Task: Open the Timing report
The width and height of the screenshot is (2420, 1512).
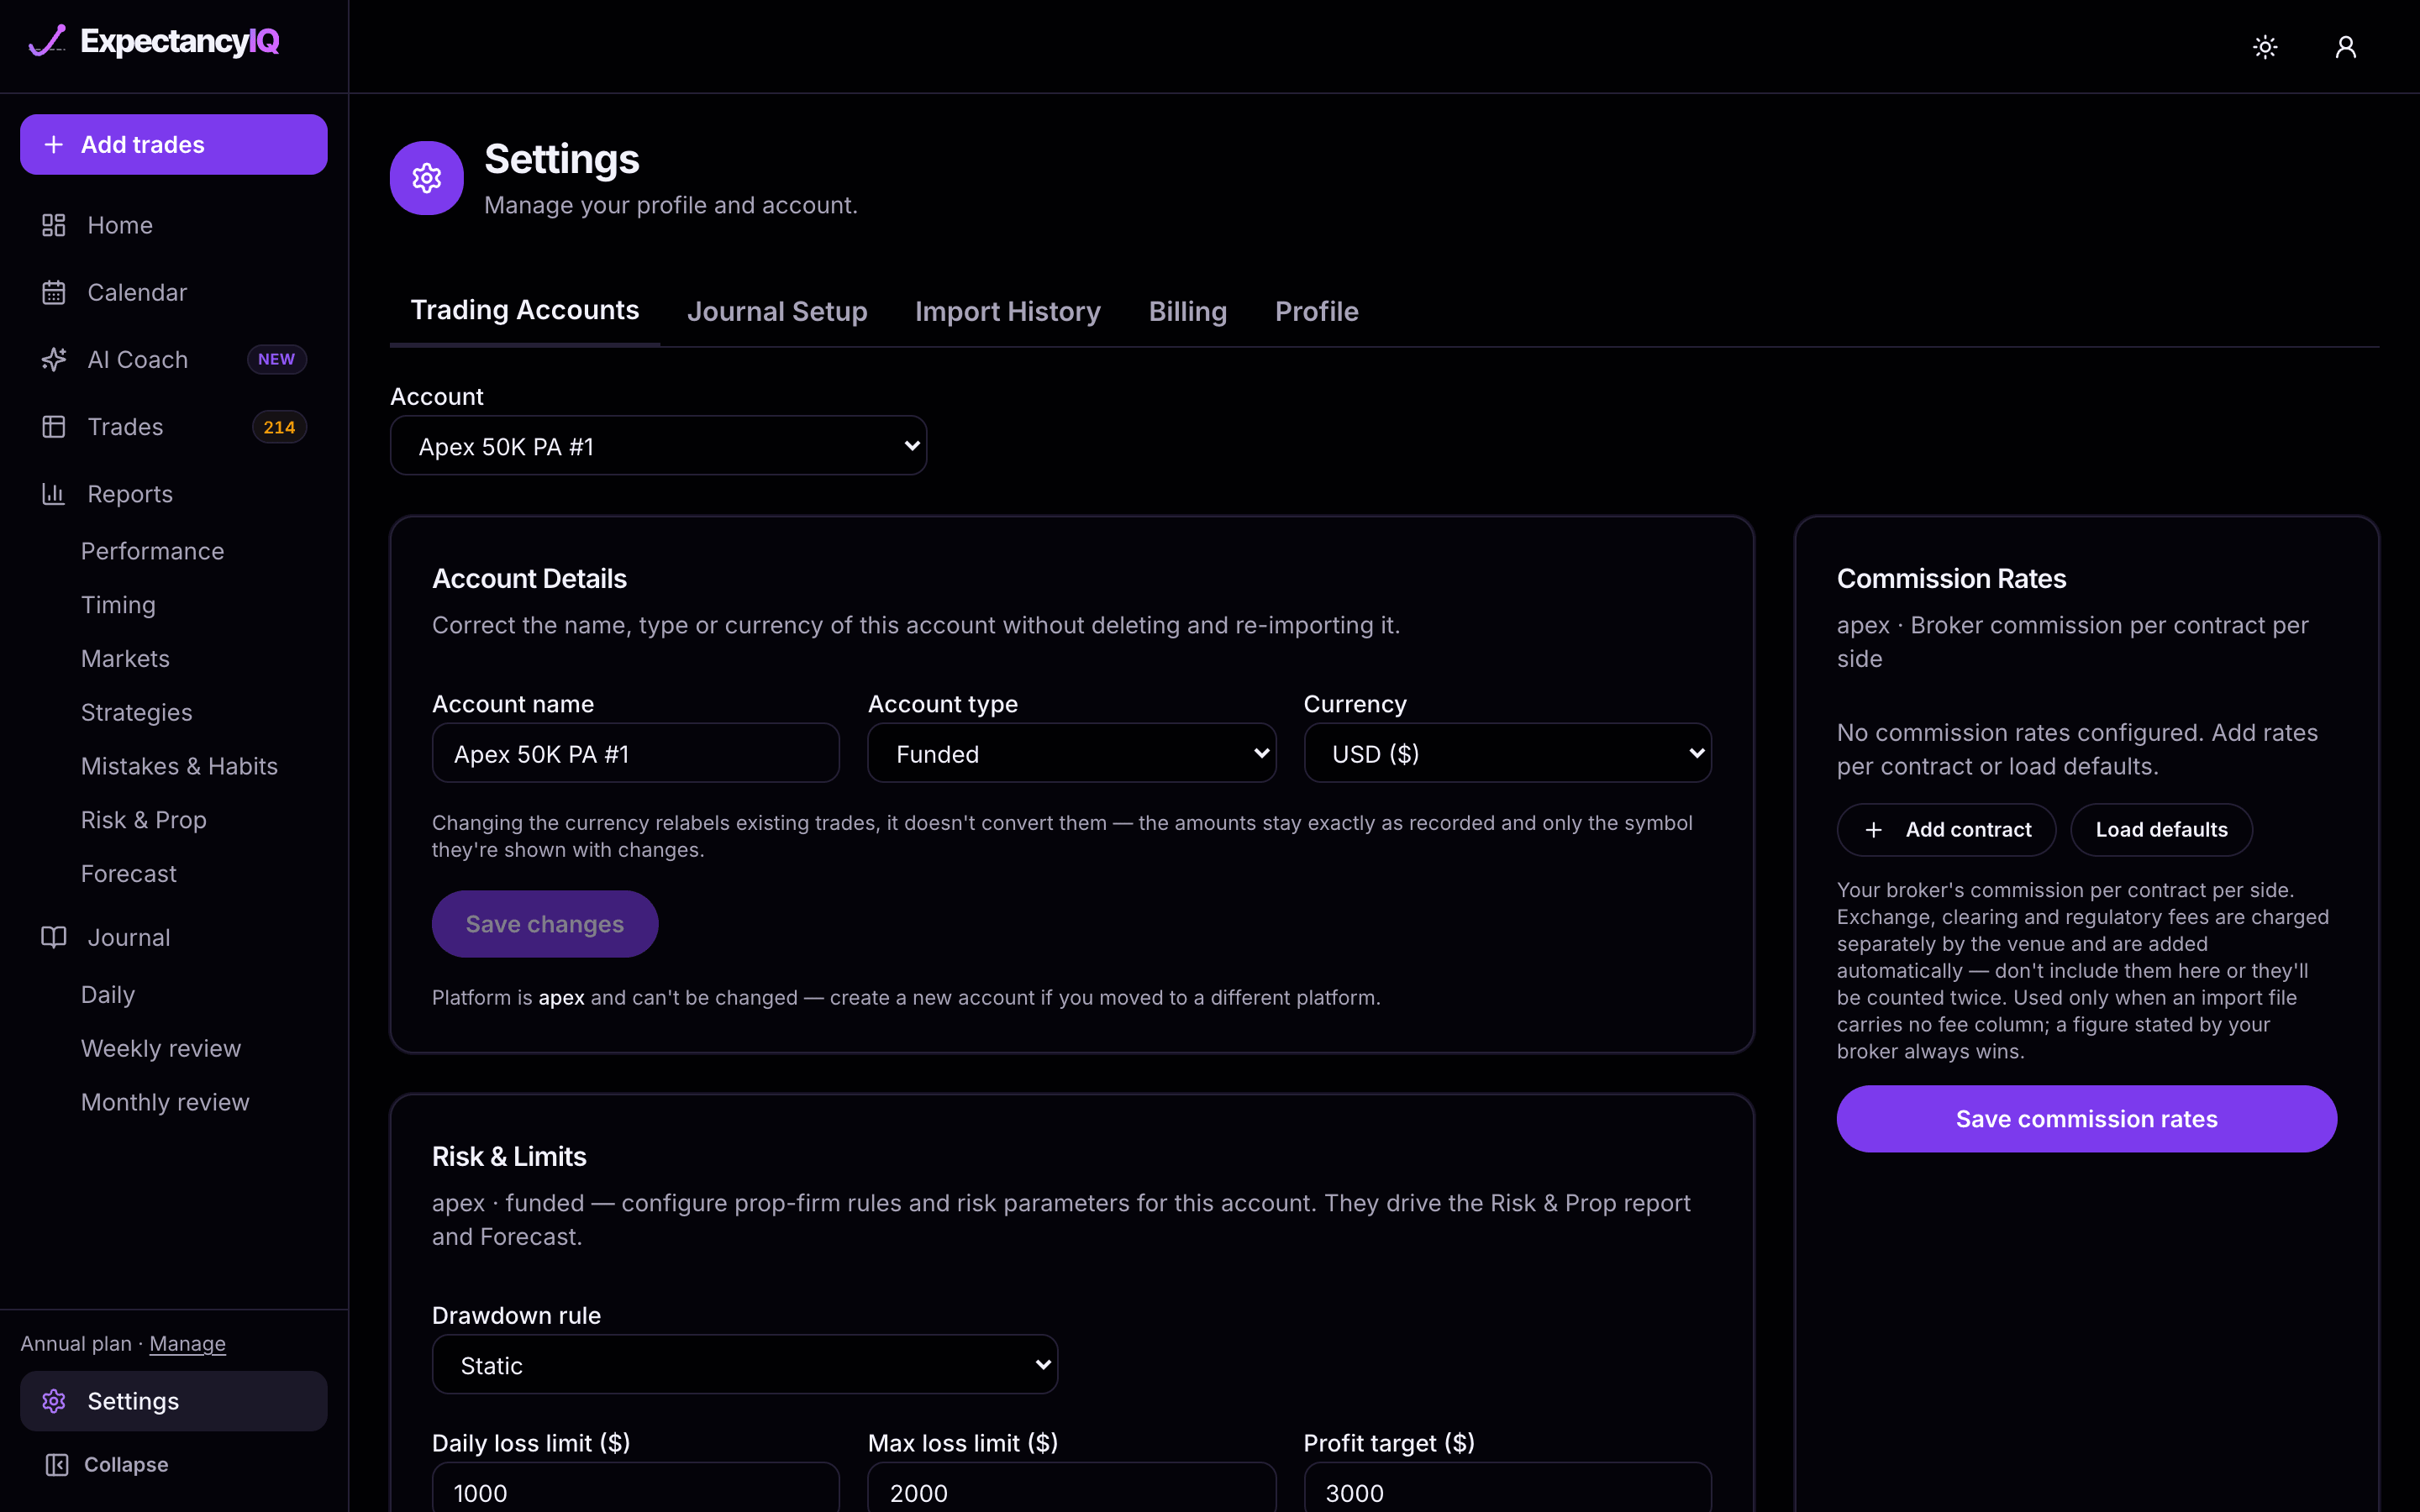Action: coord(118,605)
